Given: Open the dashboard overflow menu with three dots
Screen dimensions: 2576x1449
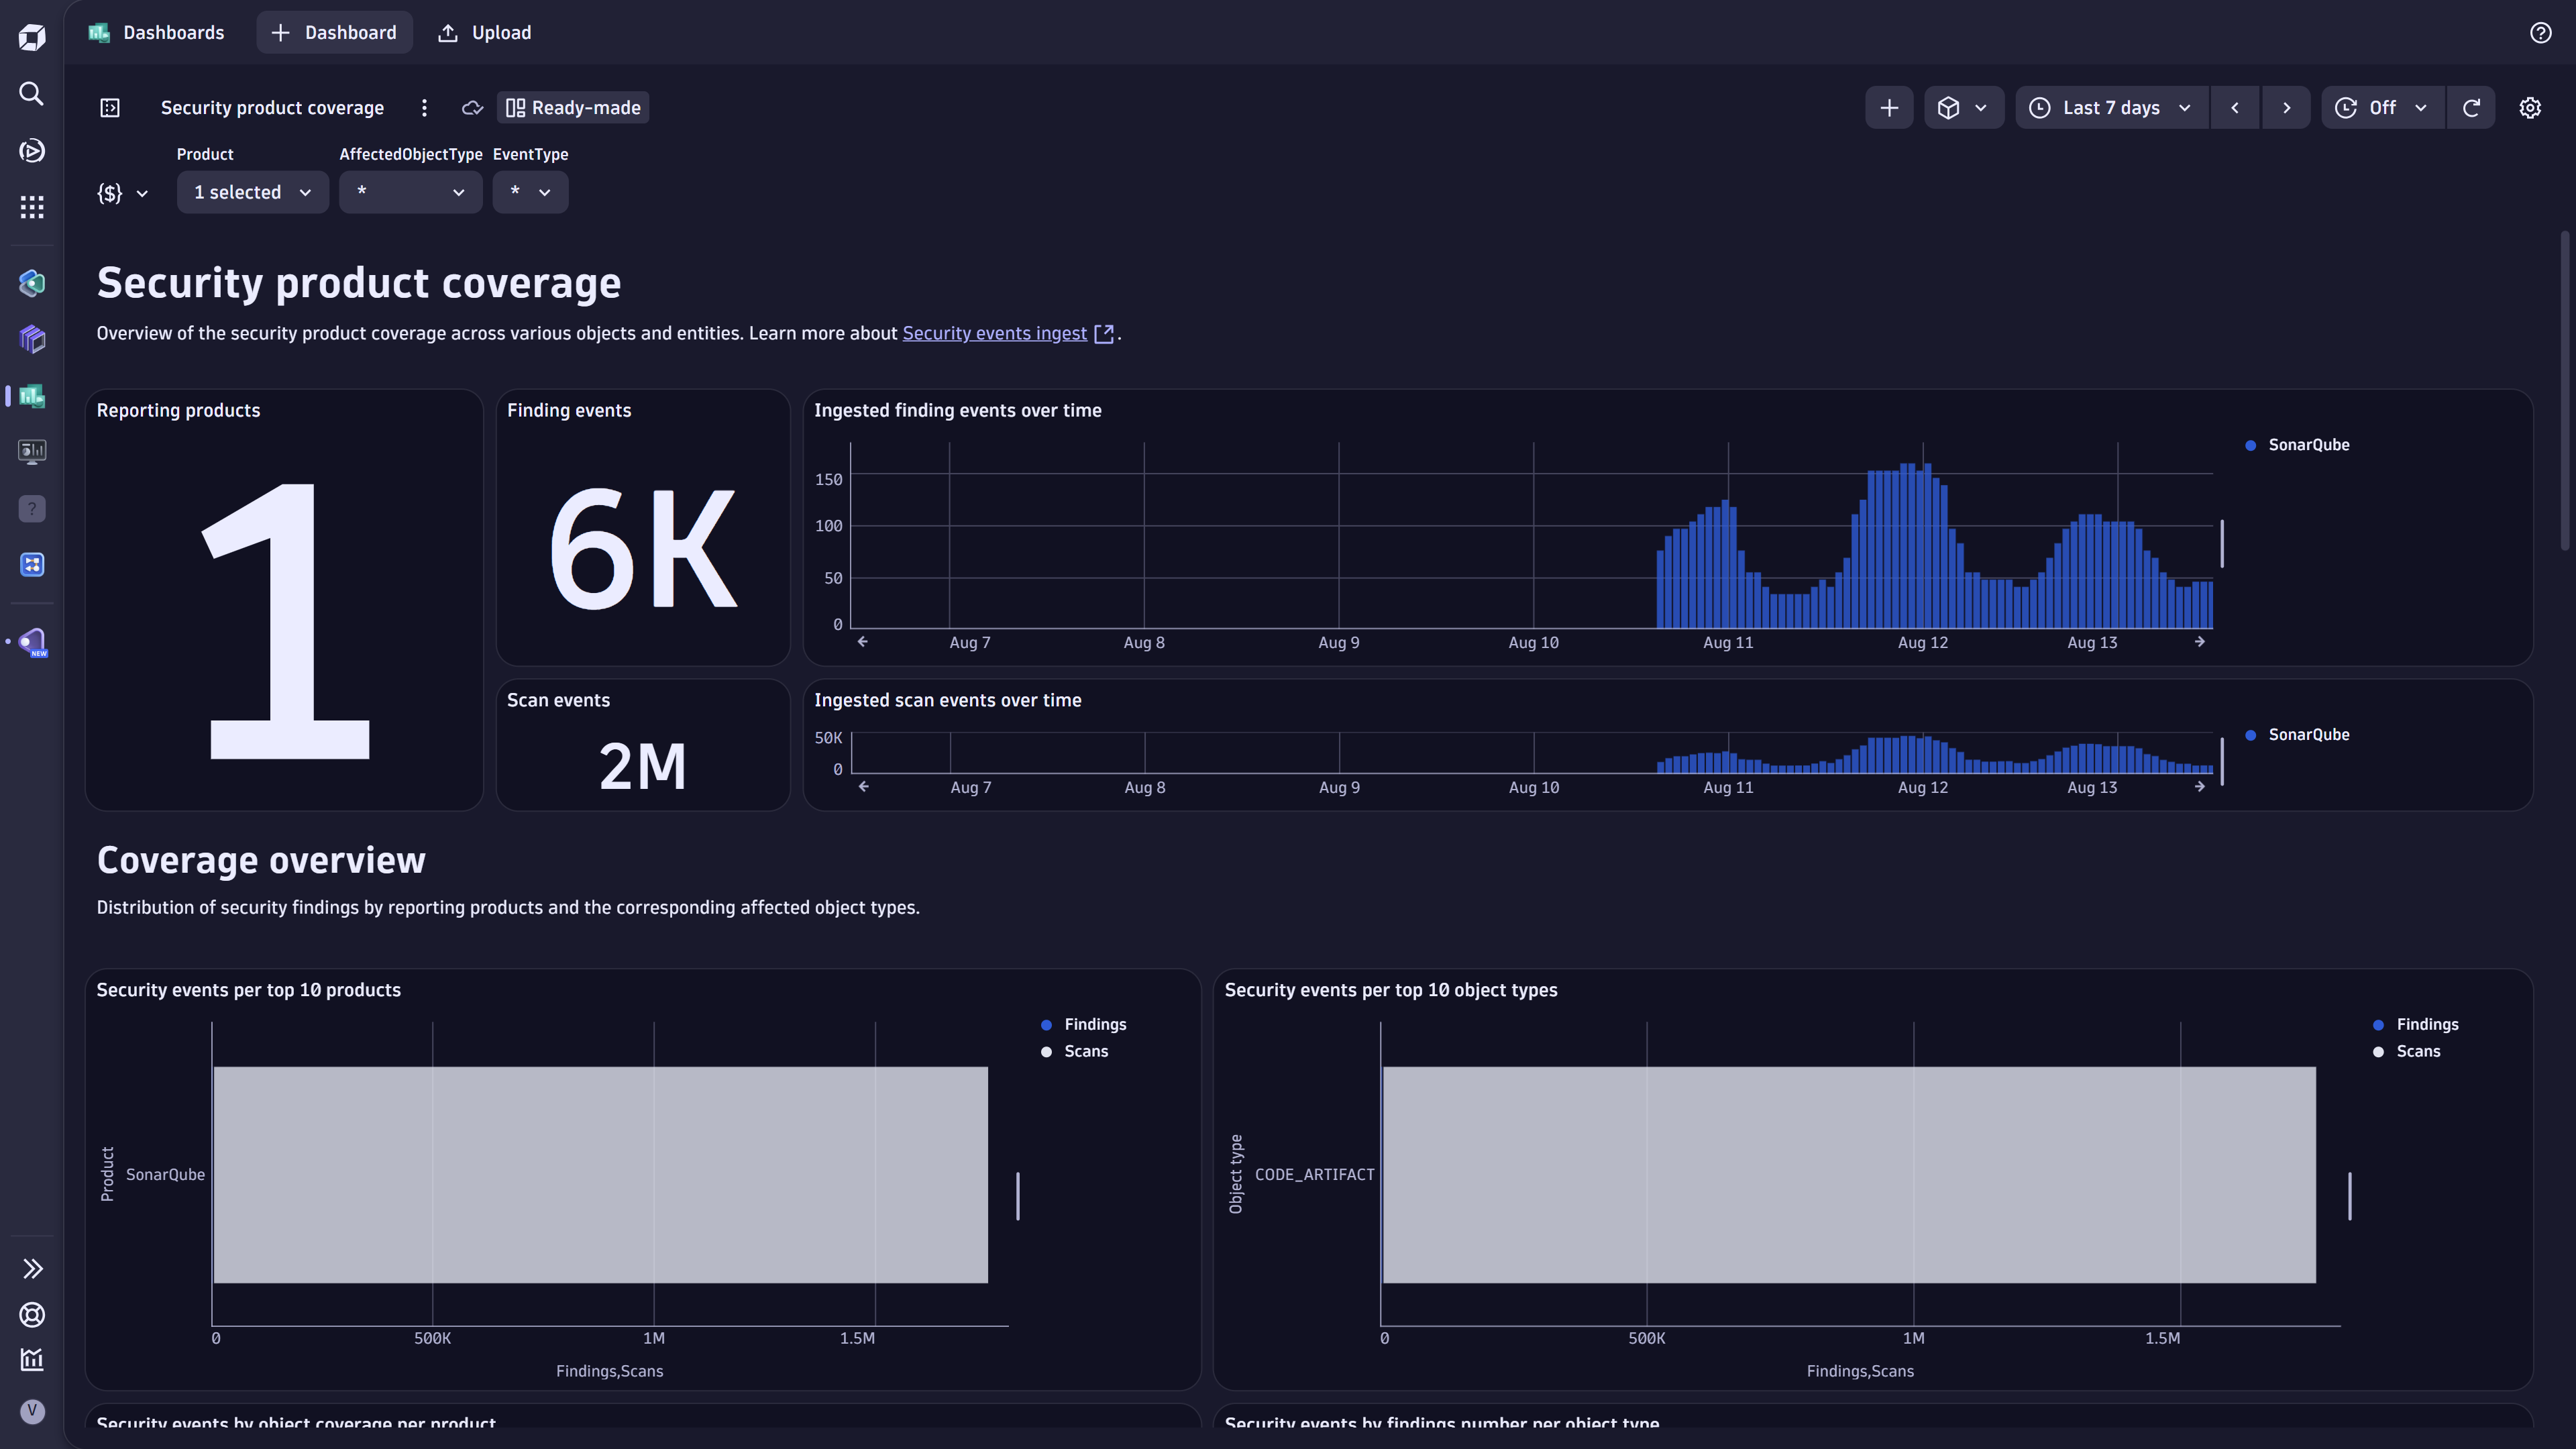Looking at the screenshot, I should tap(424, 107).
